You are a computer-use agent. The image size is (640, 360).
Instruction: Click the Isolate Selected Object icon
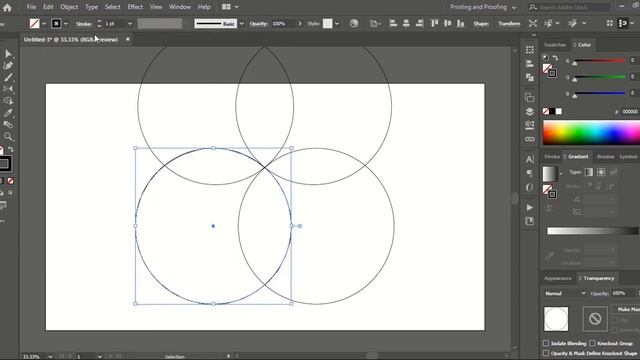pos(533,23)
